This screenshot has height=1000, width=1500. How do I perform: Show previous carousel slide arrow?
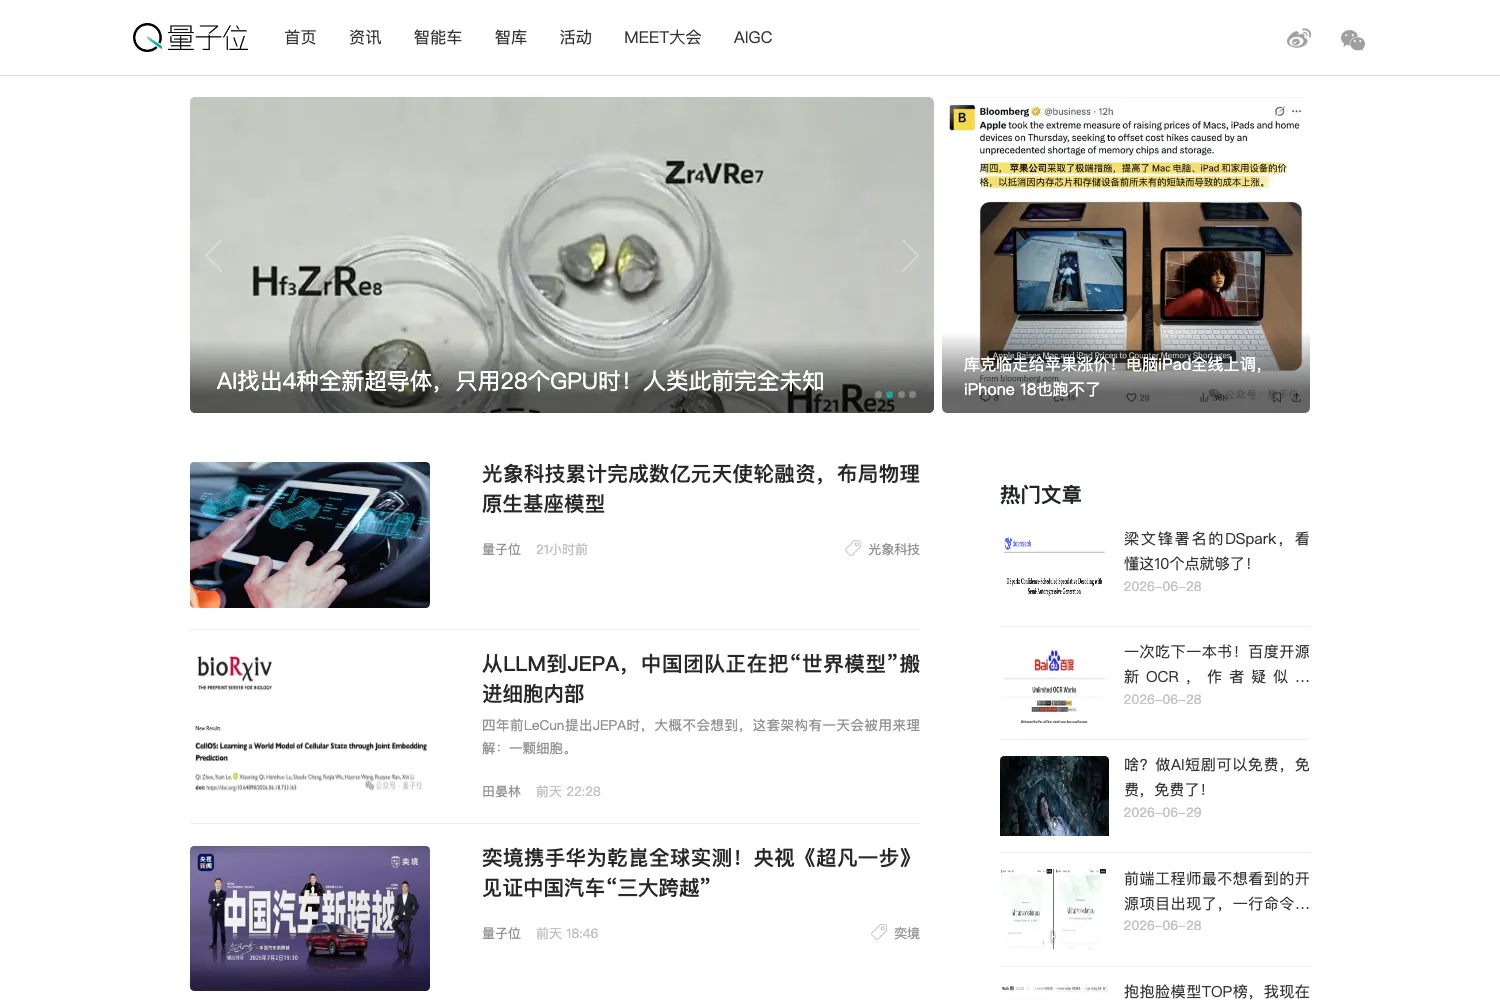214,256
